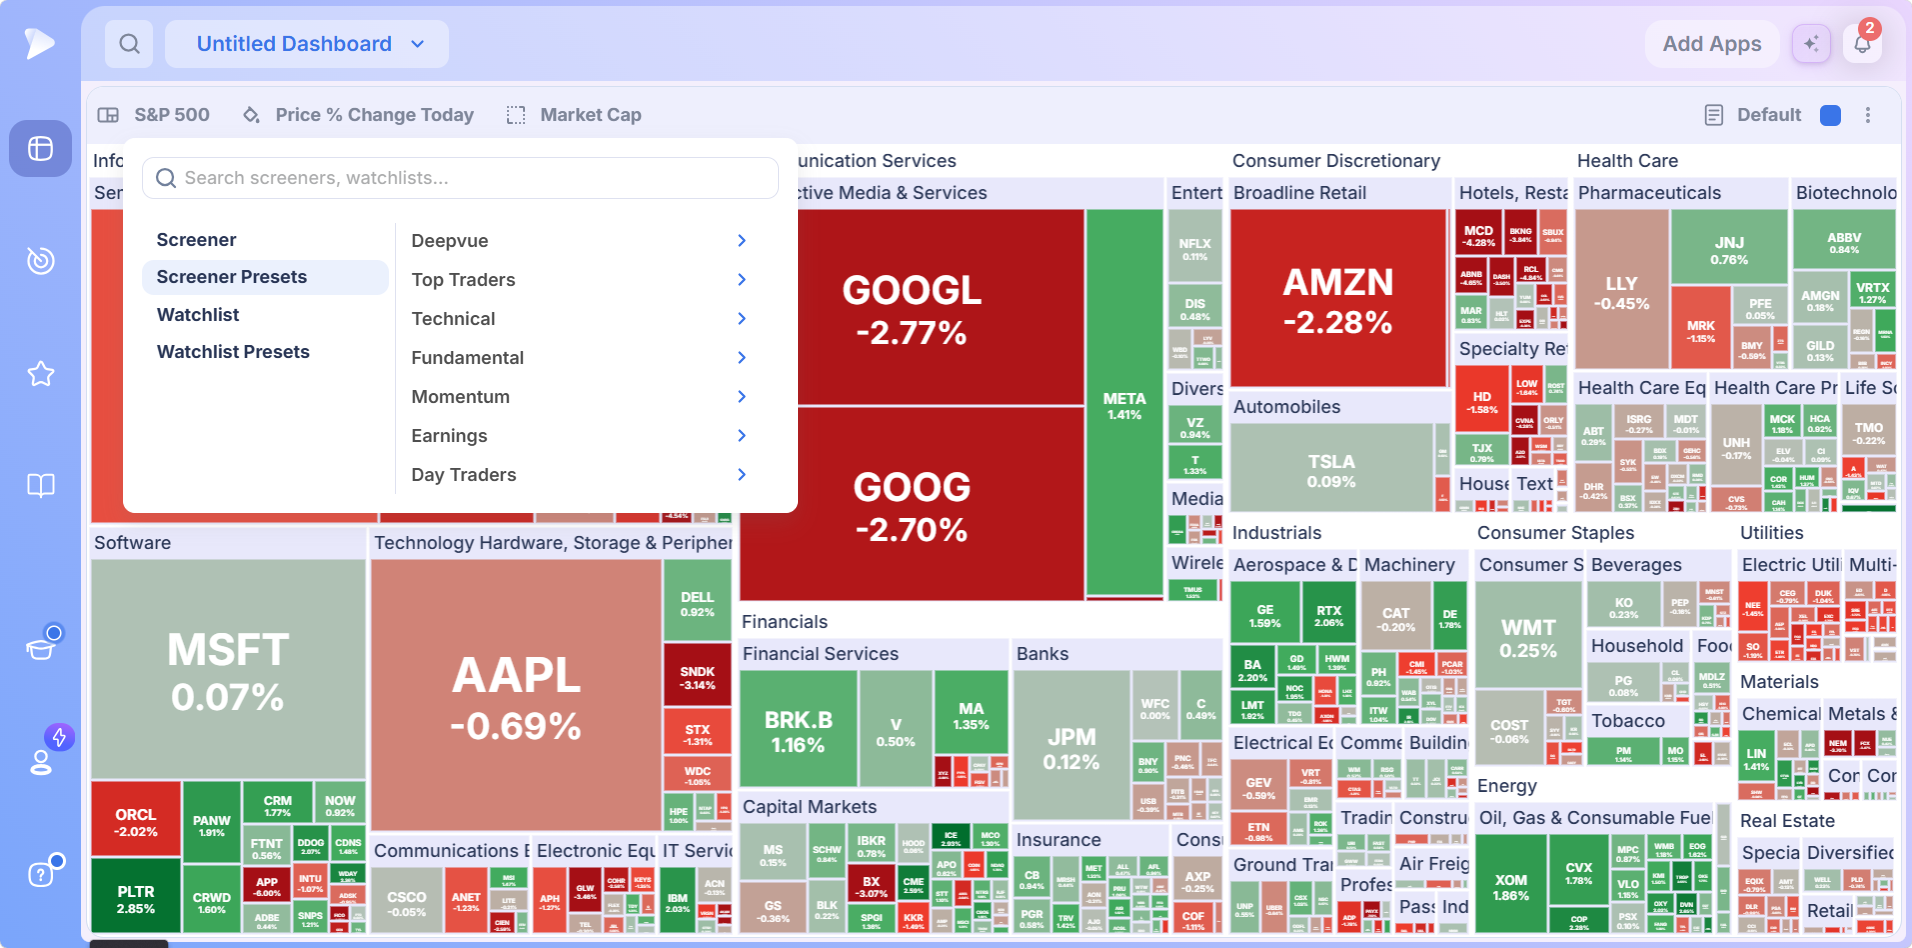Open the book learning sidebar icon
Viewport: 1912px width, 948px height.
tap(40, 486)
